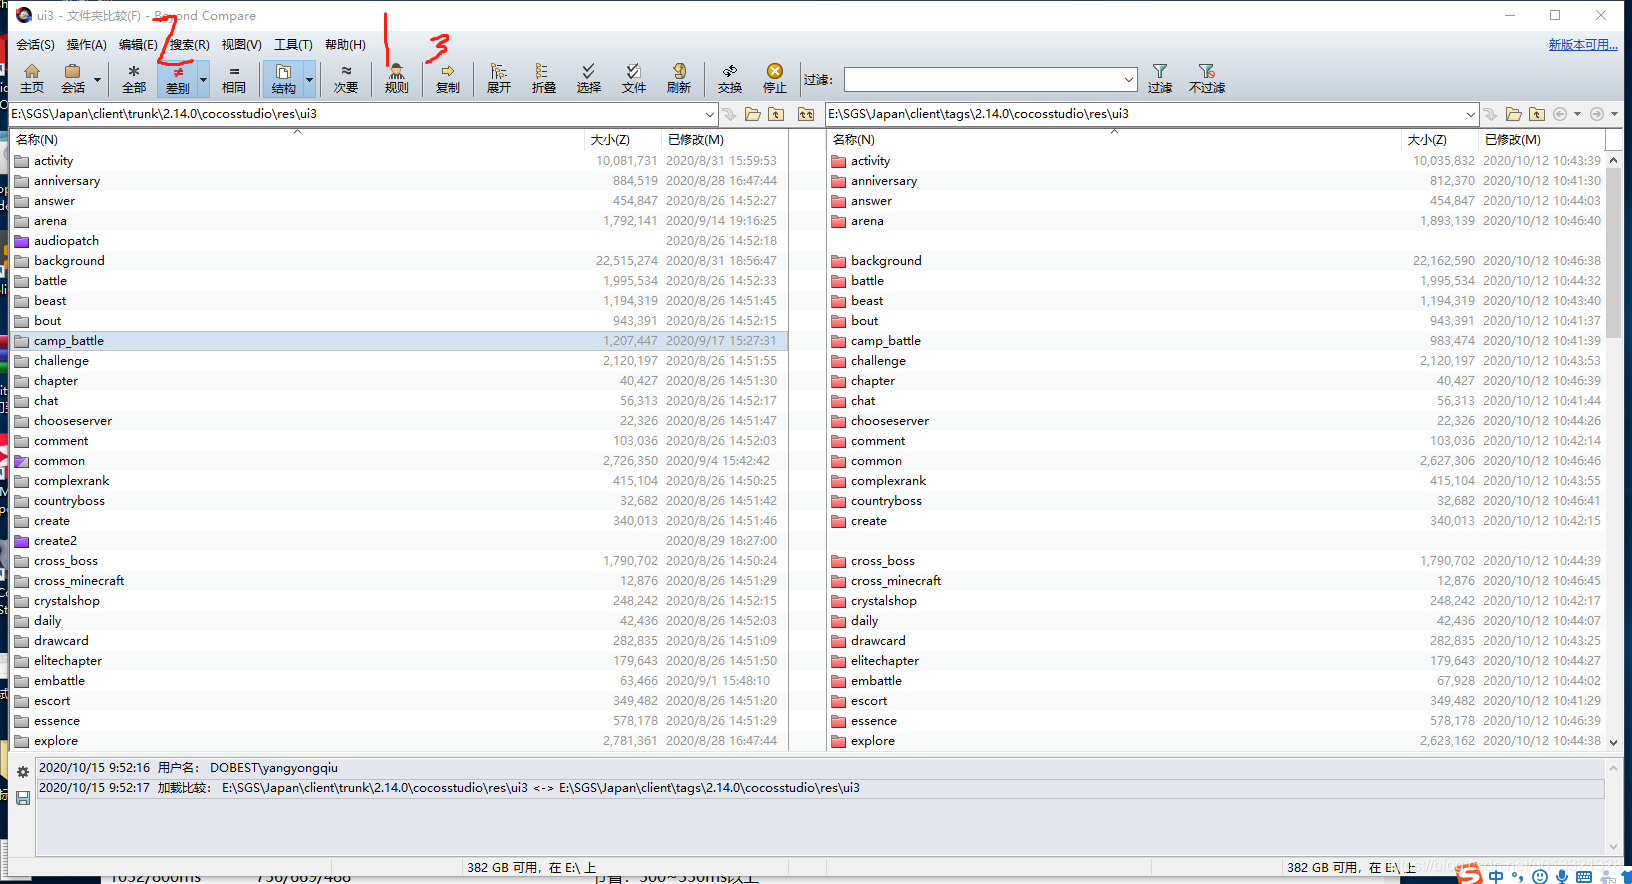Open the Sessions (会话) briefcase icon

pos(73,78)
